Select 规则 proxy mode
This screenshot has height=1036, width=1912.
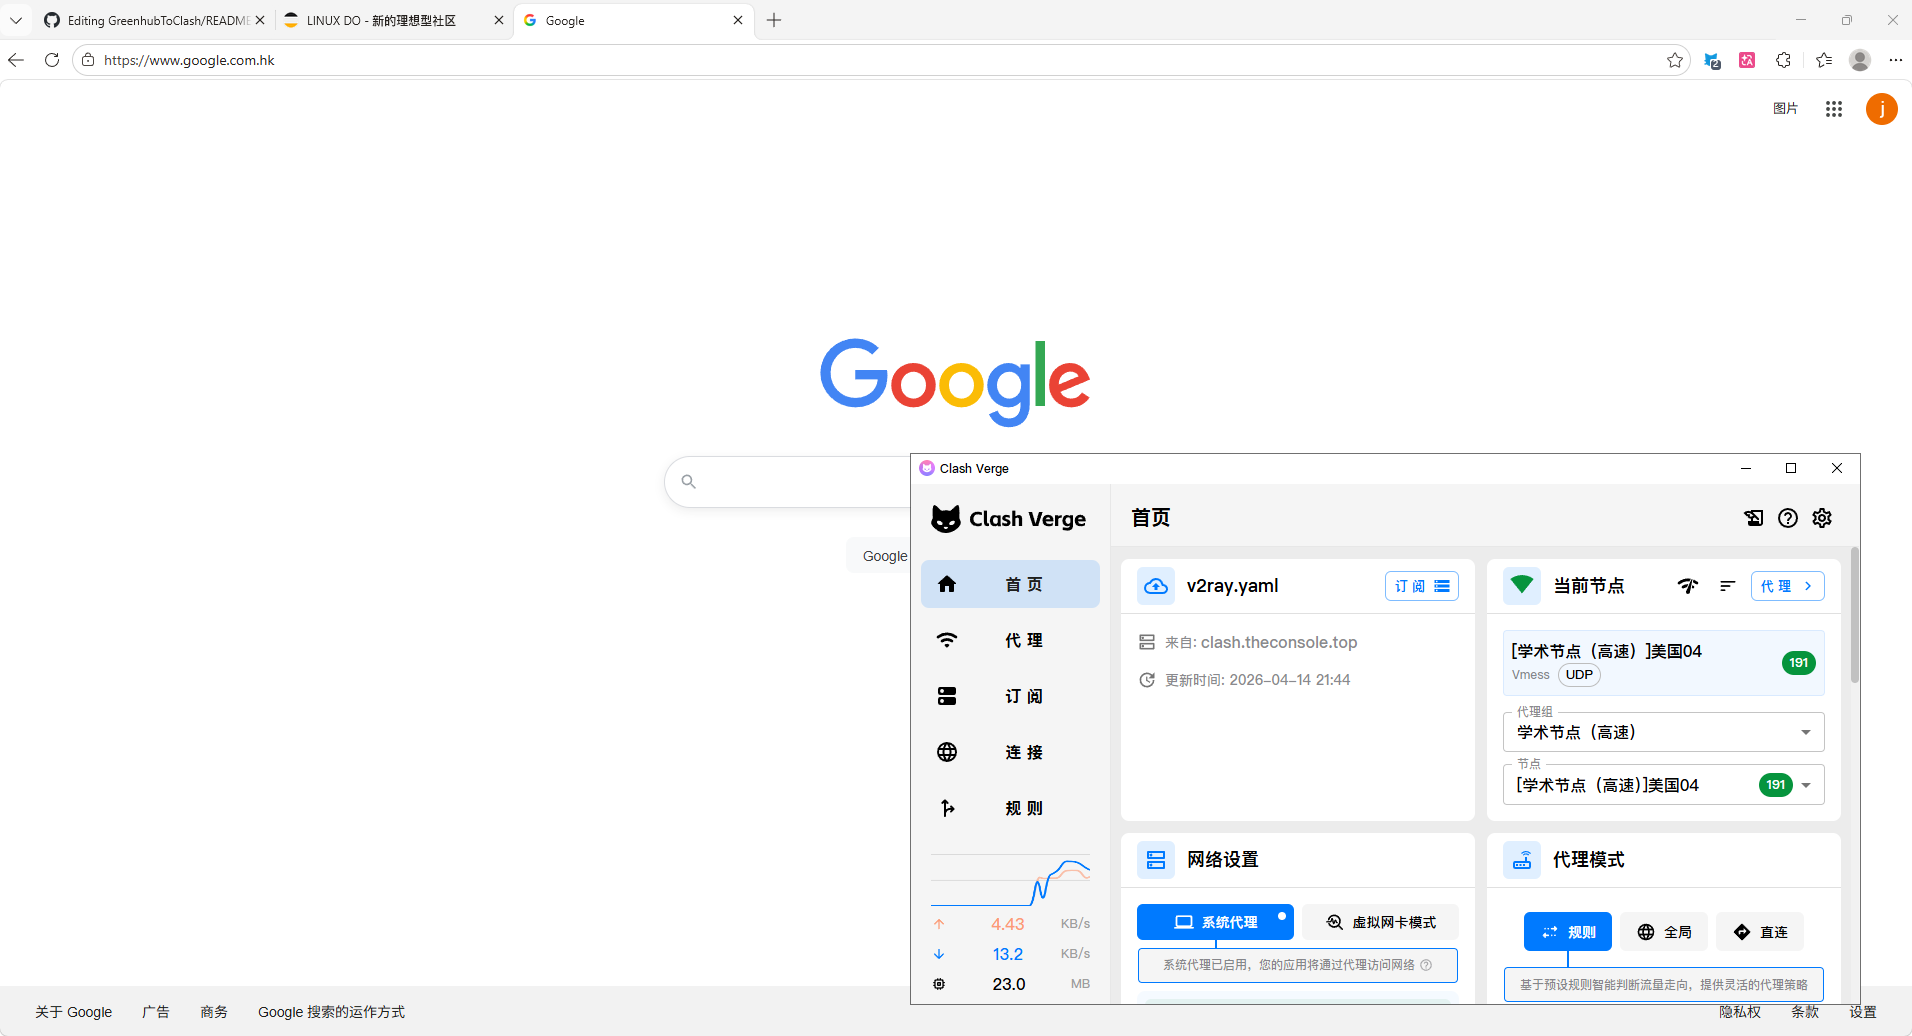pyautogui.click(x=1567, y=932)
